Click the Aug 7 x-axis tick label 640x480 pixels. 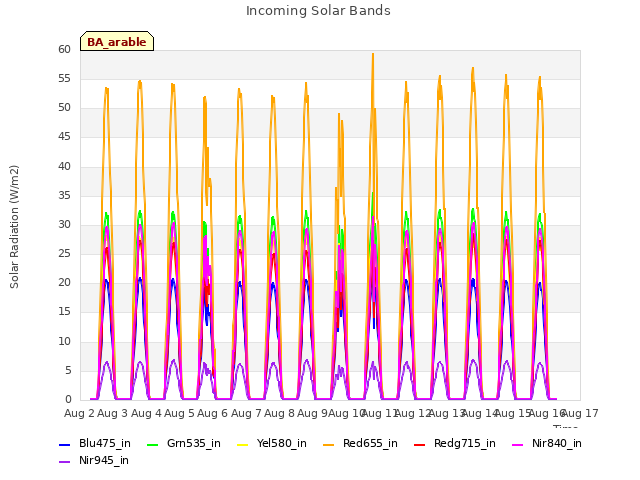pos(246,413)
